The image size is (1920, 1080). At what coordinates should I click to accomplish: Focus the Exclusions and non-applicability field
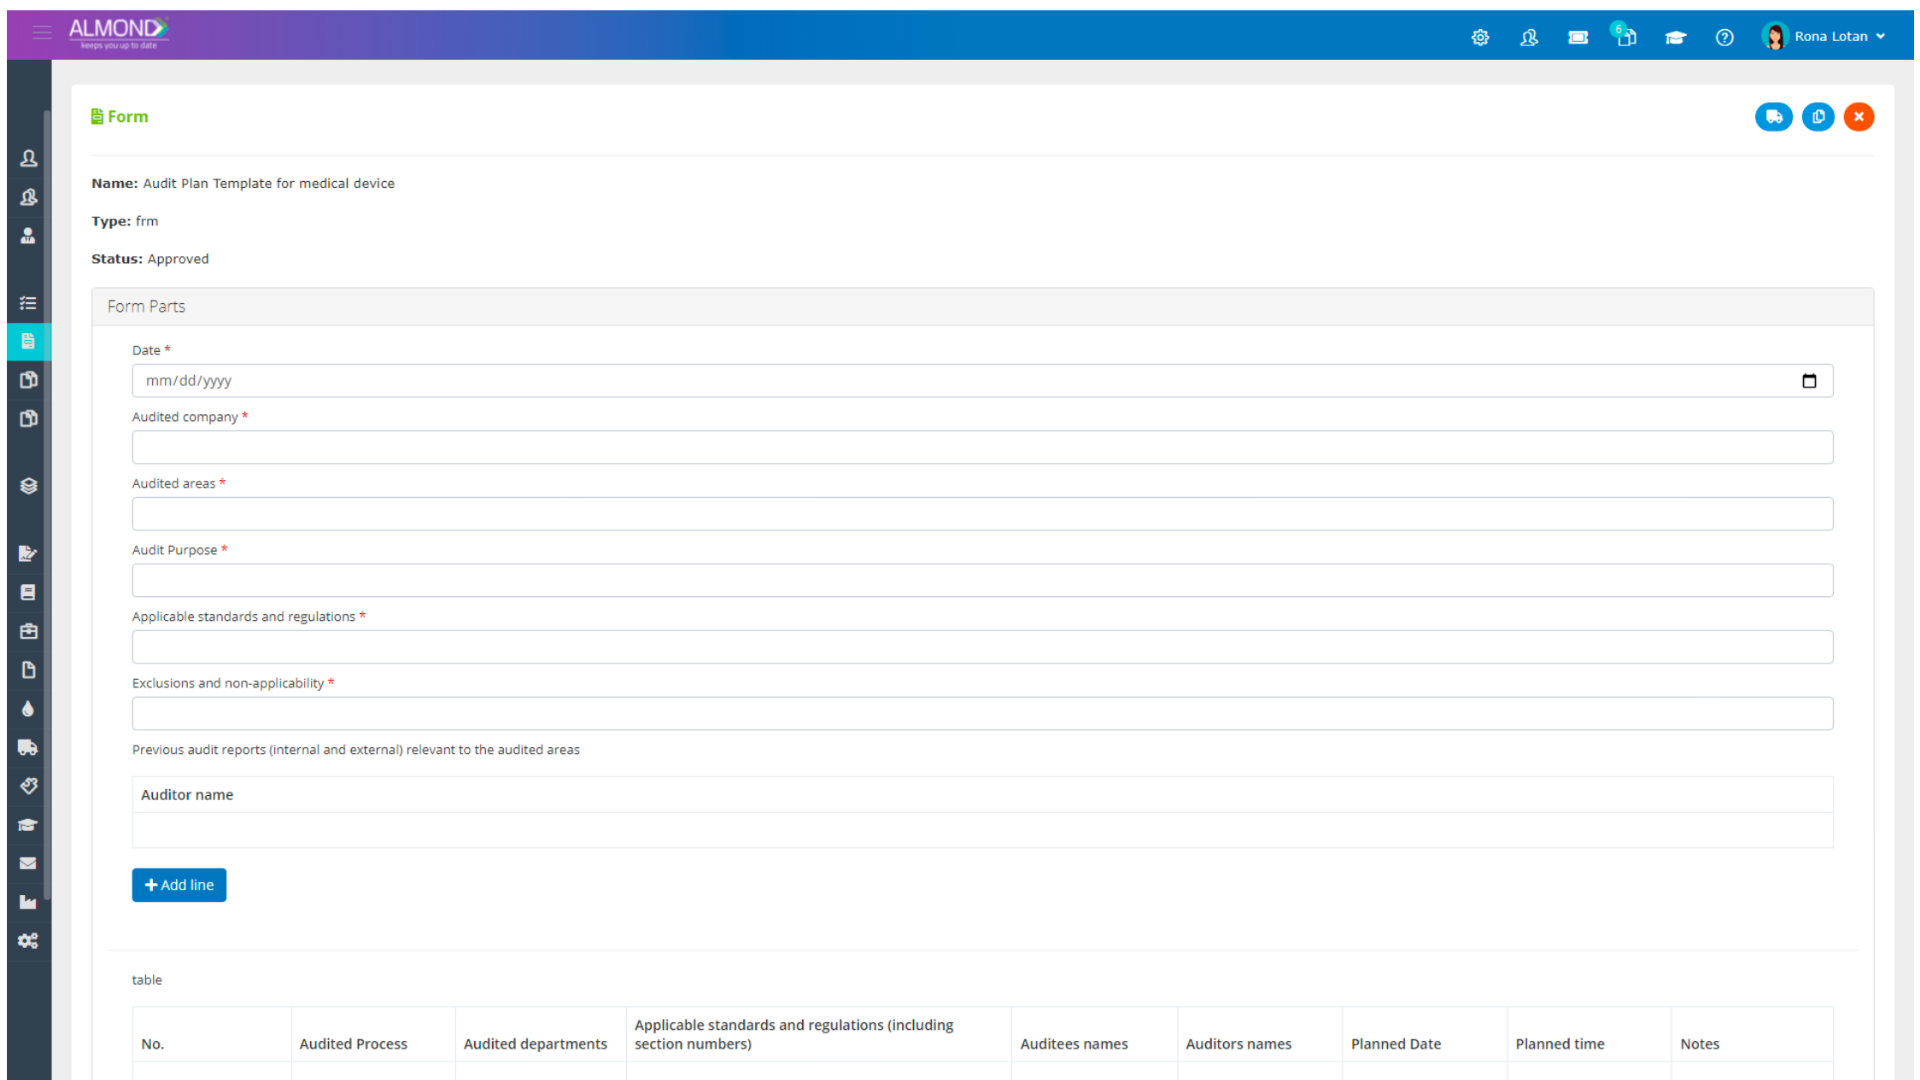click(982, 714)
